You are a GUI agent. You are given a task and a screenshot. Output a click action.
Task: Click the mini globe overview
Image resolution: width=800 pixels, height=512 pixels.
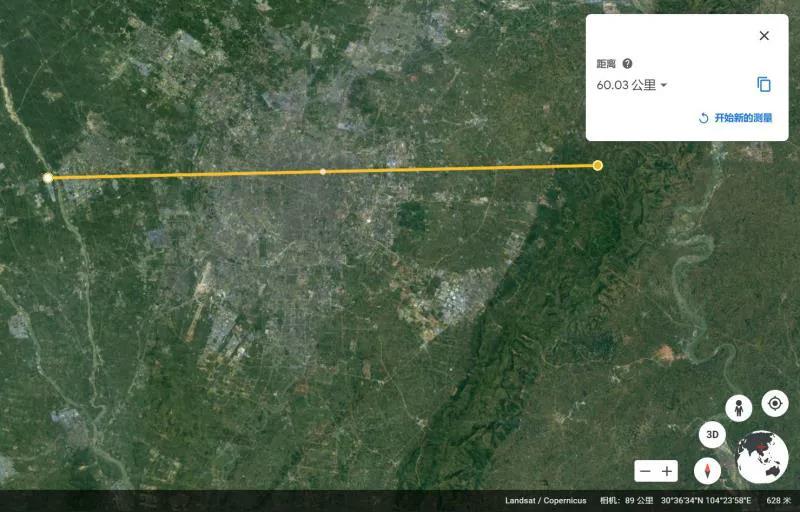(762, 458)
